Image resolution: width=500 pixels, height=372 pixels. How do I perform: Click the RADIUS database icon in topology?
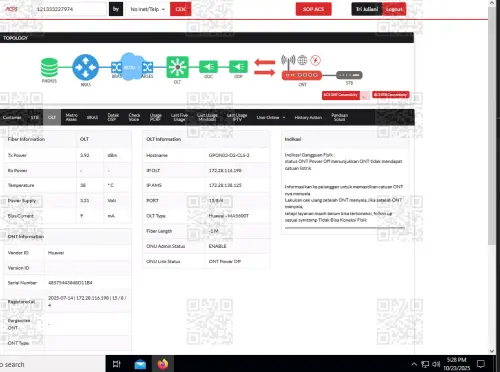pyautogui.click(x=49, y=68)
